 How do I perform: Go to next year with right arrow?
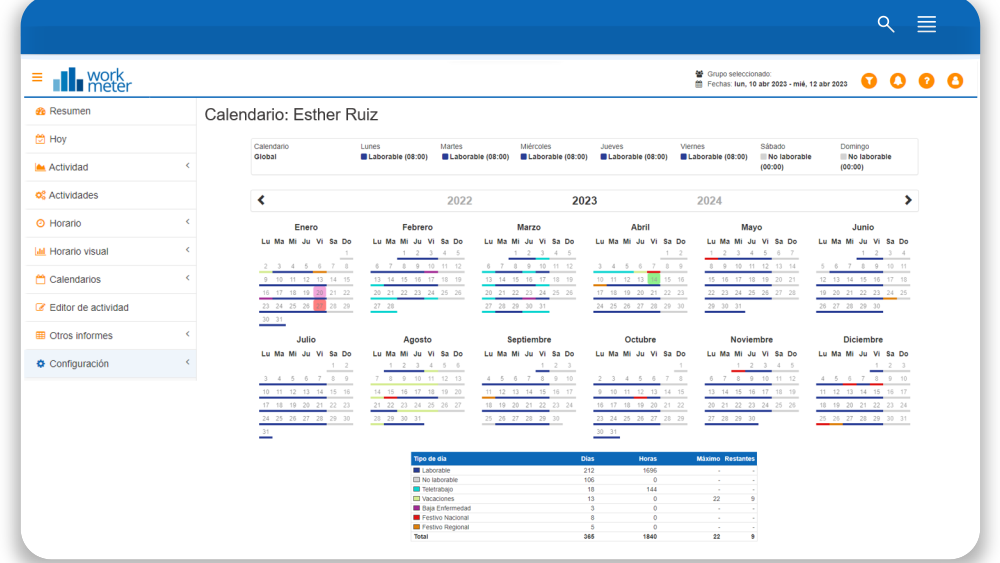908,200
